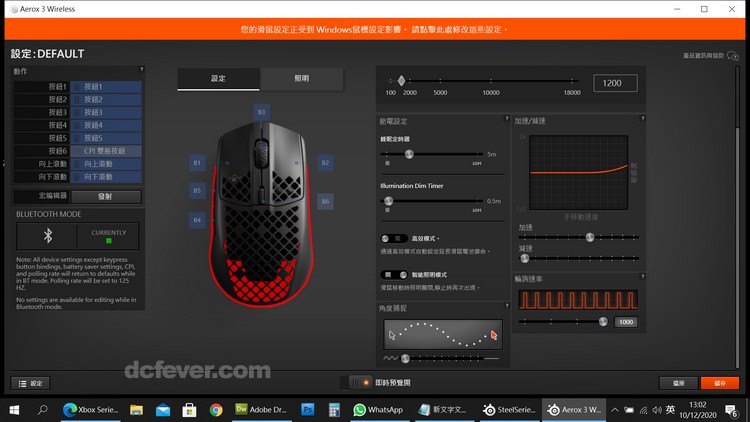Image resolution: width=750 pixels, height=422 pixels.
Task: Select the B2 button marker on the mouse
Action: click(x=325, y=163)
